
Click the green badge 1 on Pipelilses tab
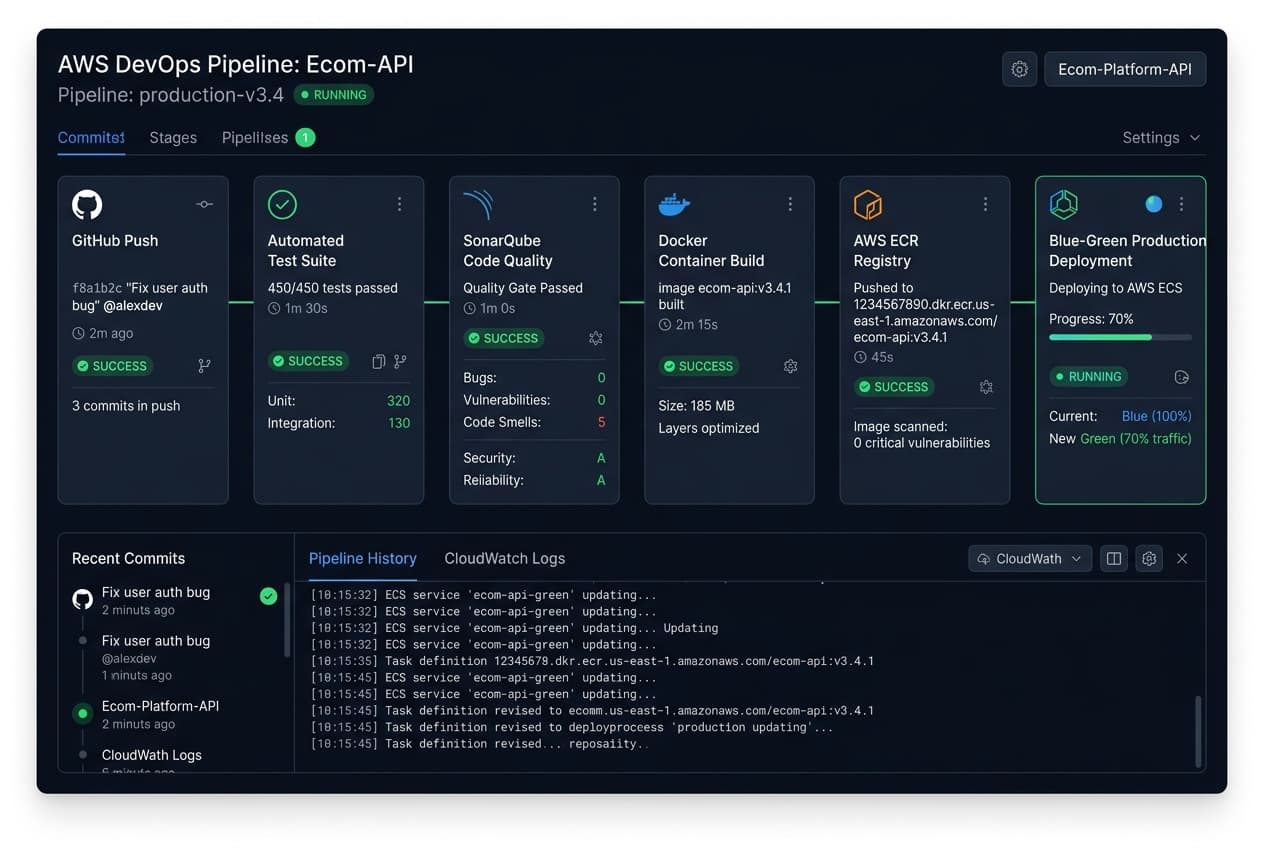coord(305,138)
